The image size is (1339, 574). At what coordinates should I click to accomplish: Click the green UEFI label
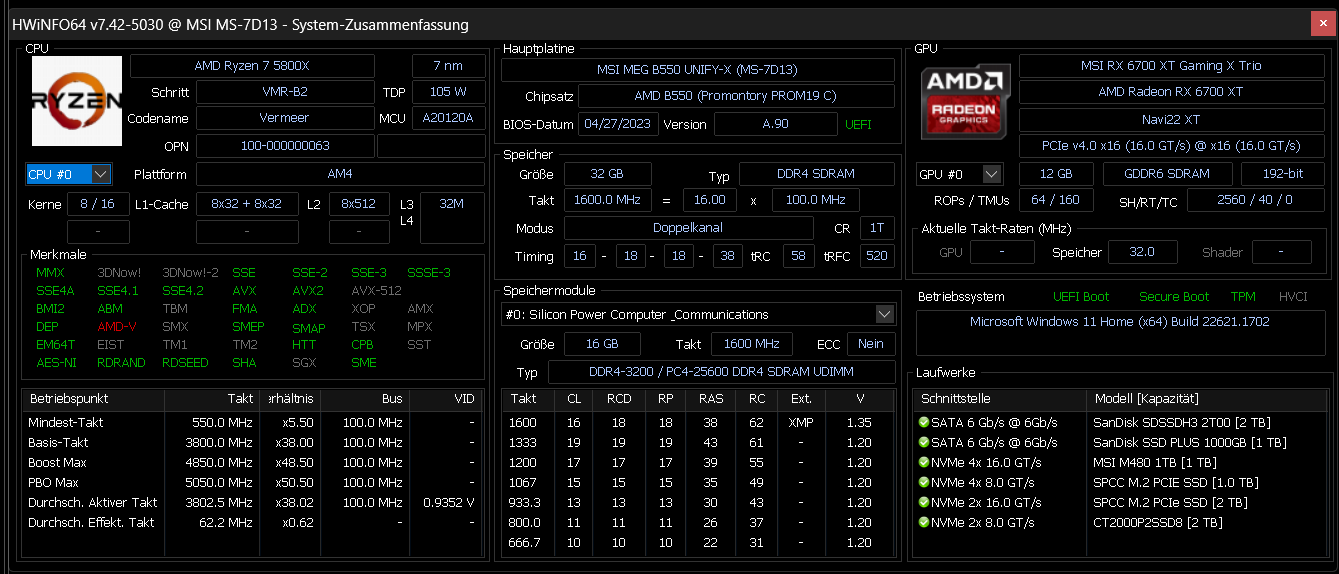tap(858, 125)
